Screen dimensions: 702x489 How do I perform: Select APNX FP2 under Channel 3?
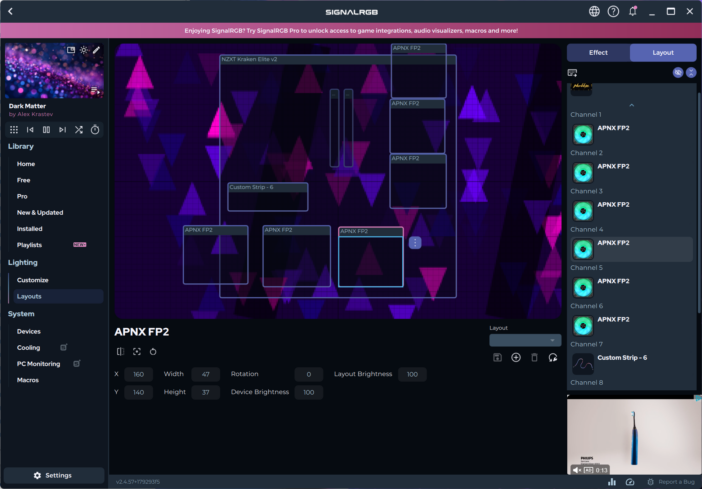point(632,210)
